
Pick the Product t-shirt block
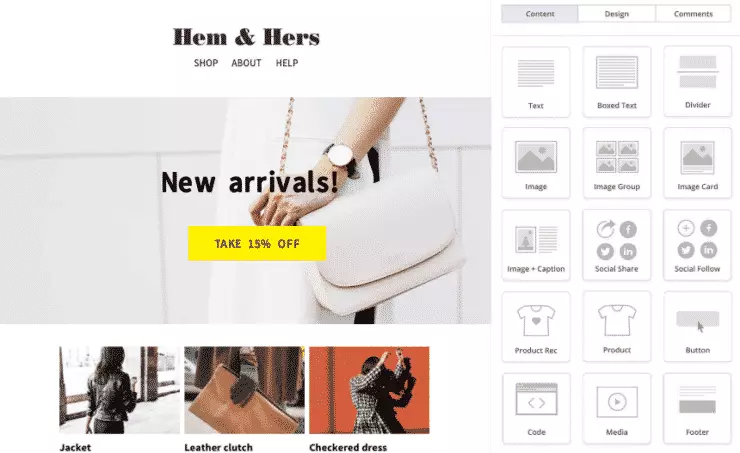click(x=616, y=327)
